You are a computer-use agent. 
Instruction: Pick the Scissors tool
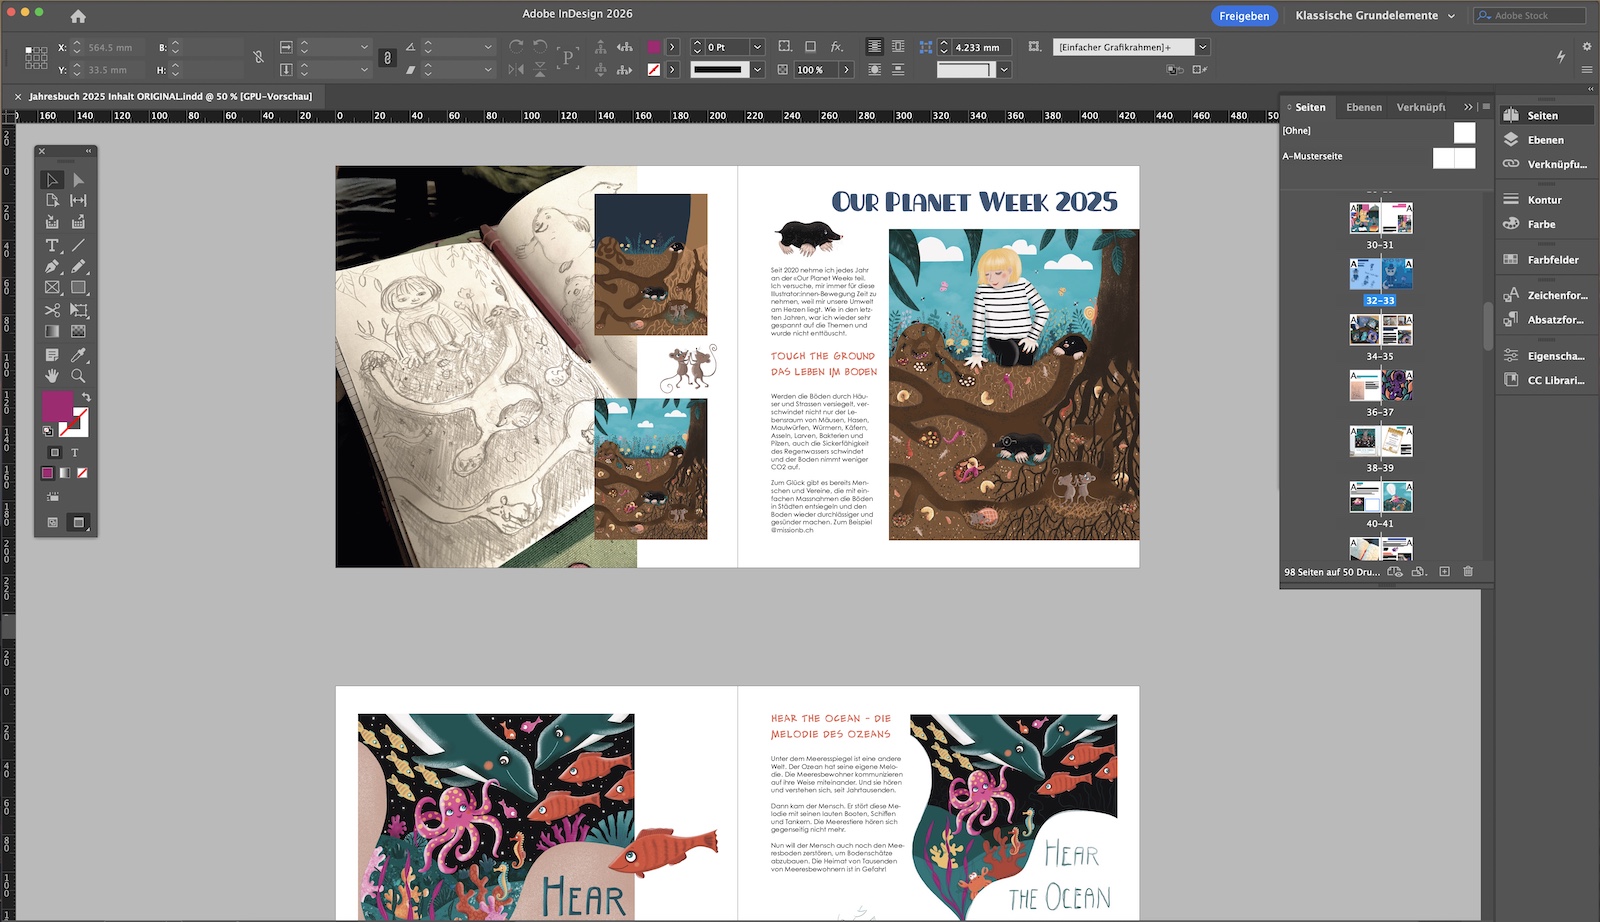pyautogui.click(x=52, y=310)
